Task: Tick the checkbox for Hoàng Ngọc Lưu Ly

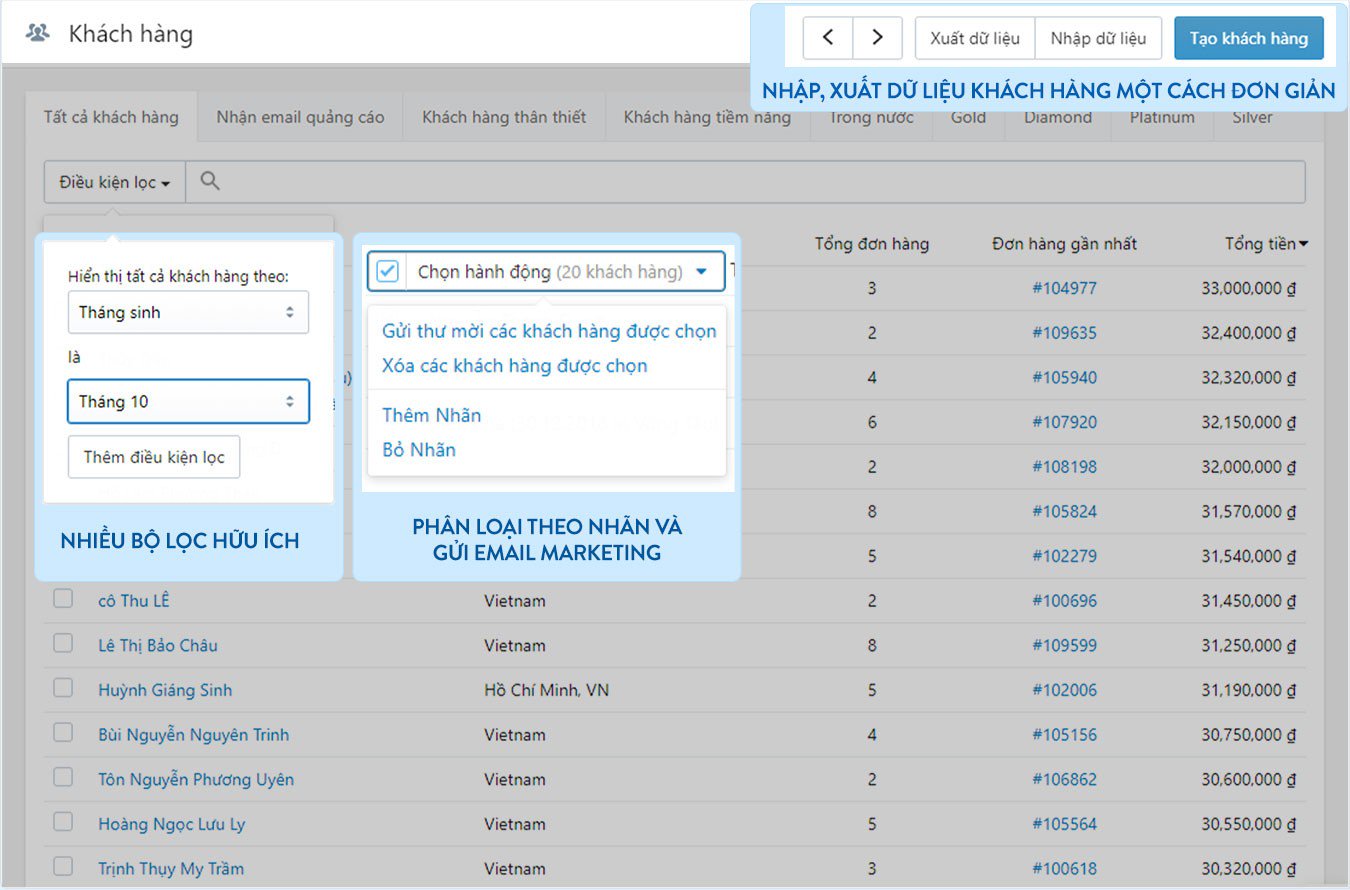Action: 63,822
